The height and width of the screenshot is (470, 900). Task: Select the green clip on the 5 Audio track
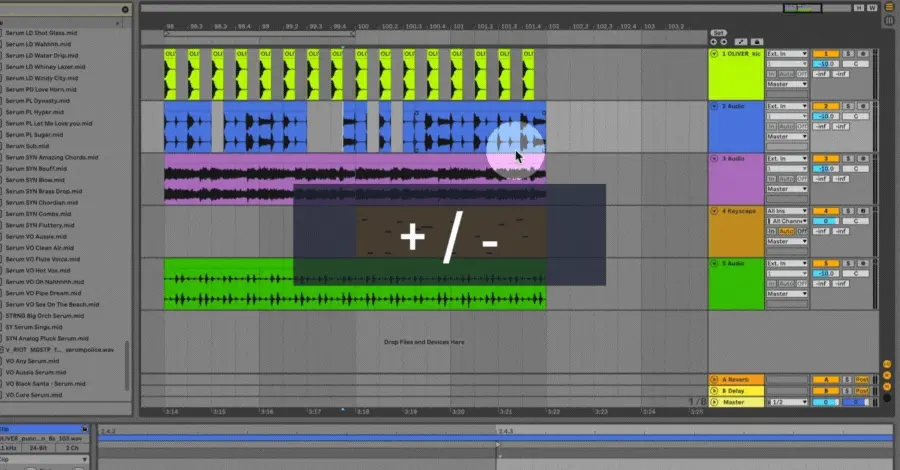355,284
